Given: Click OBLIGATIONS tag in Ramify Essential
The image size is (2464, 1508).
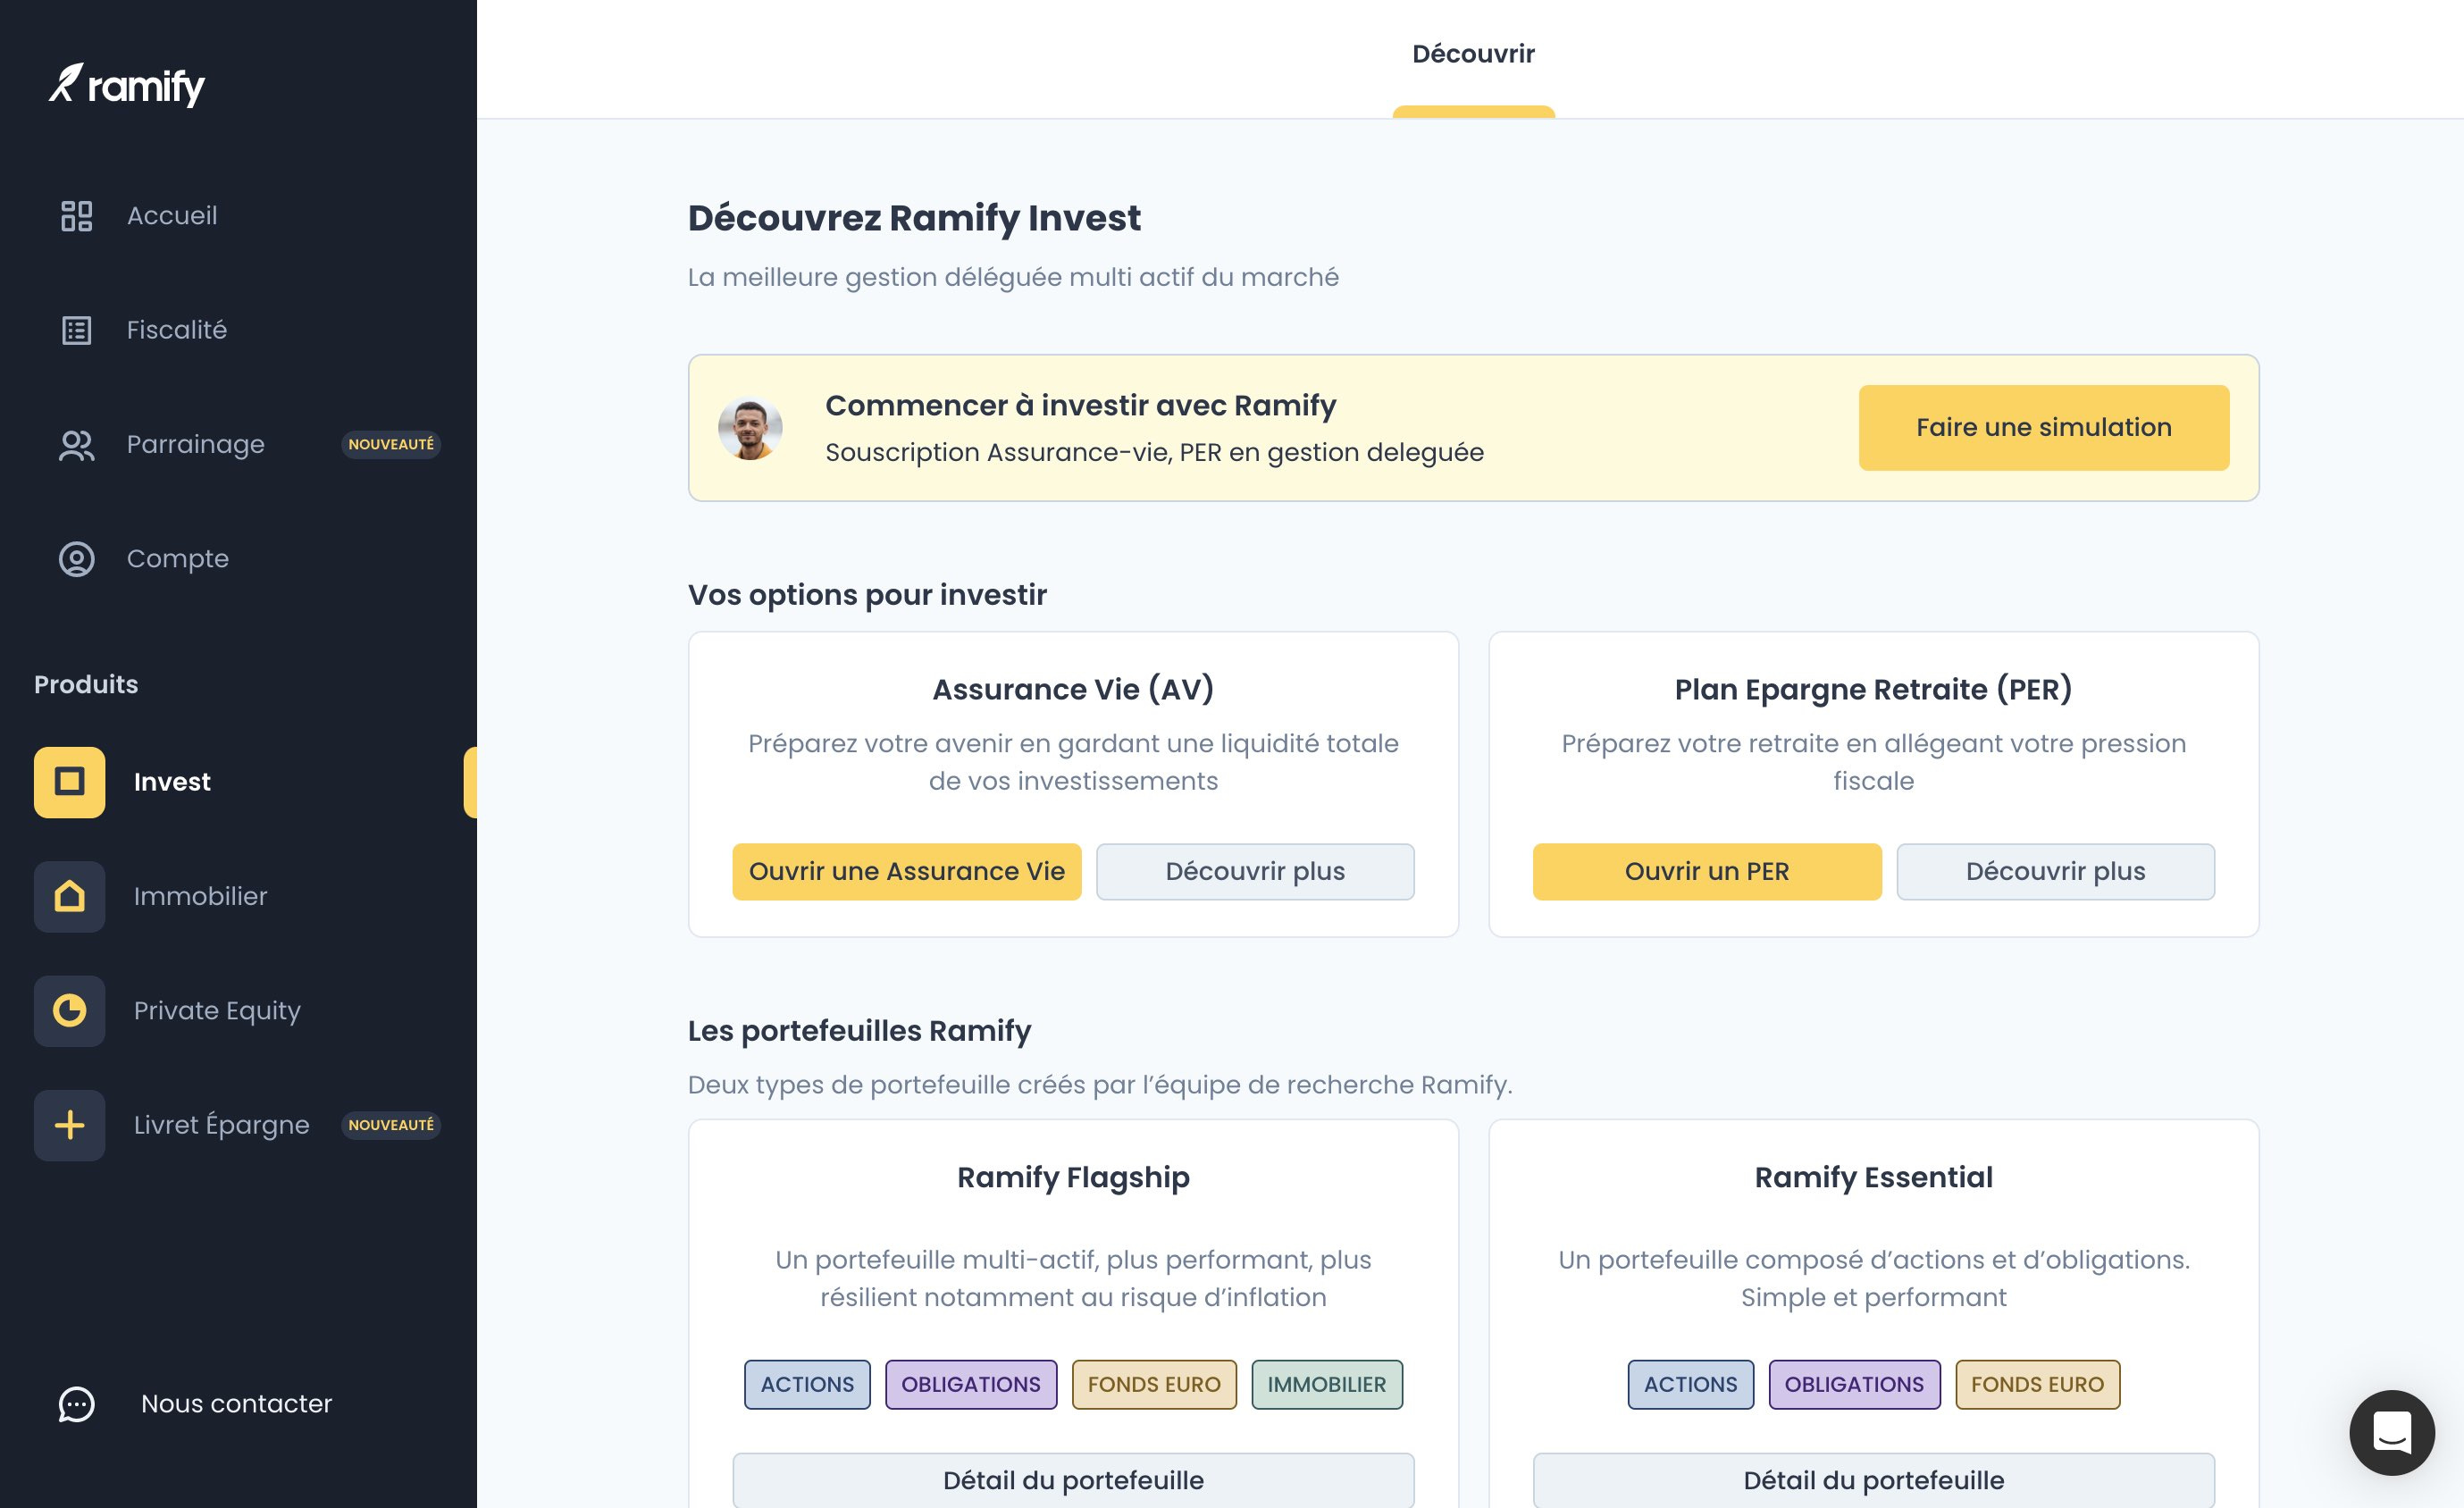Looking at the screenshot, I should (1854, 1385).
